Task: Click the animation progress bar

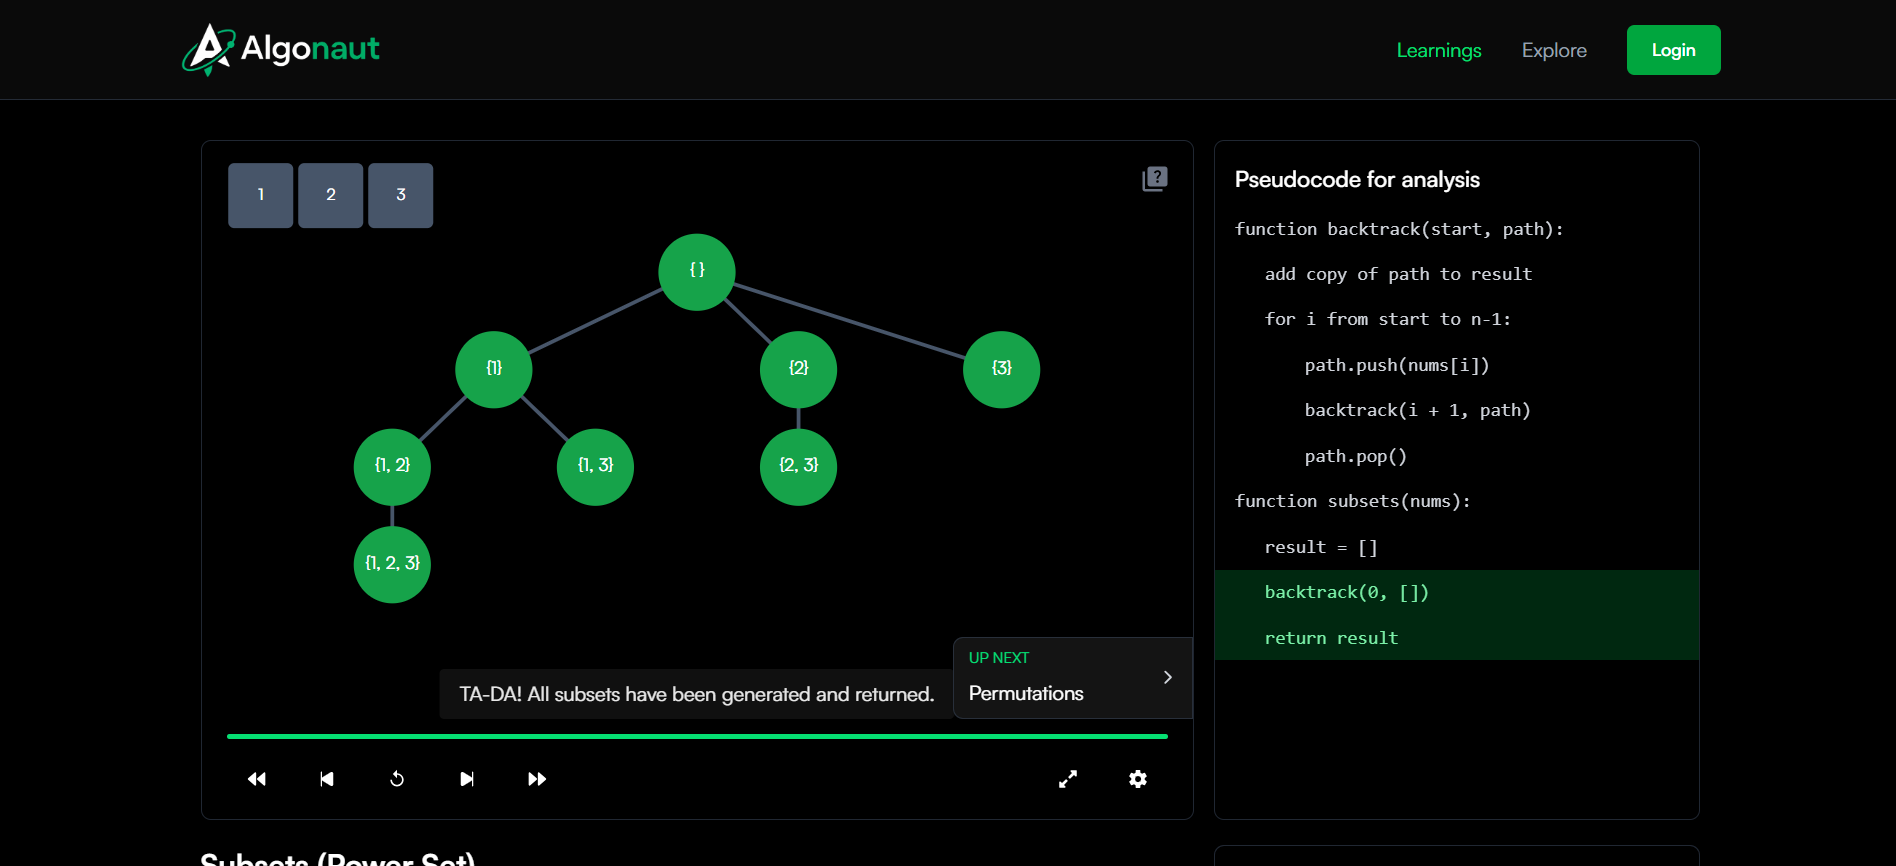Action: click(697, 736)
